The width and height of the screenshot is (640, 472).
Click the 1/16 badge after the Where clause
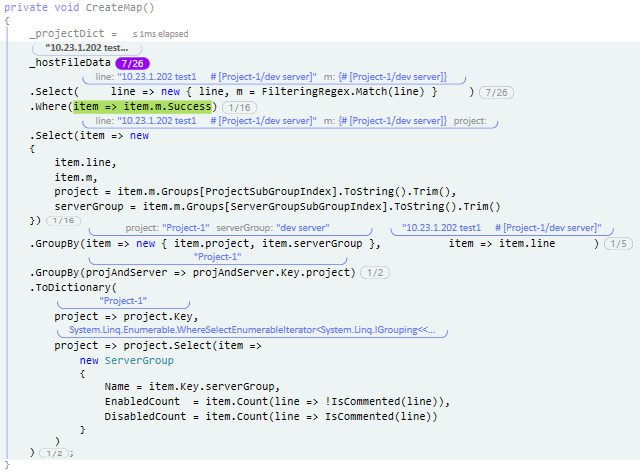239,107
